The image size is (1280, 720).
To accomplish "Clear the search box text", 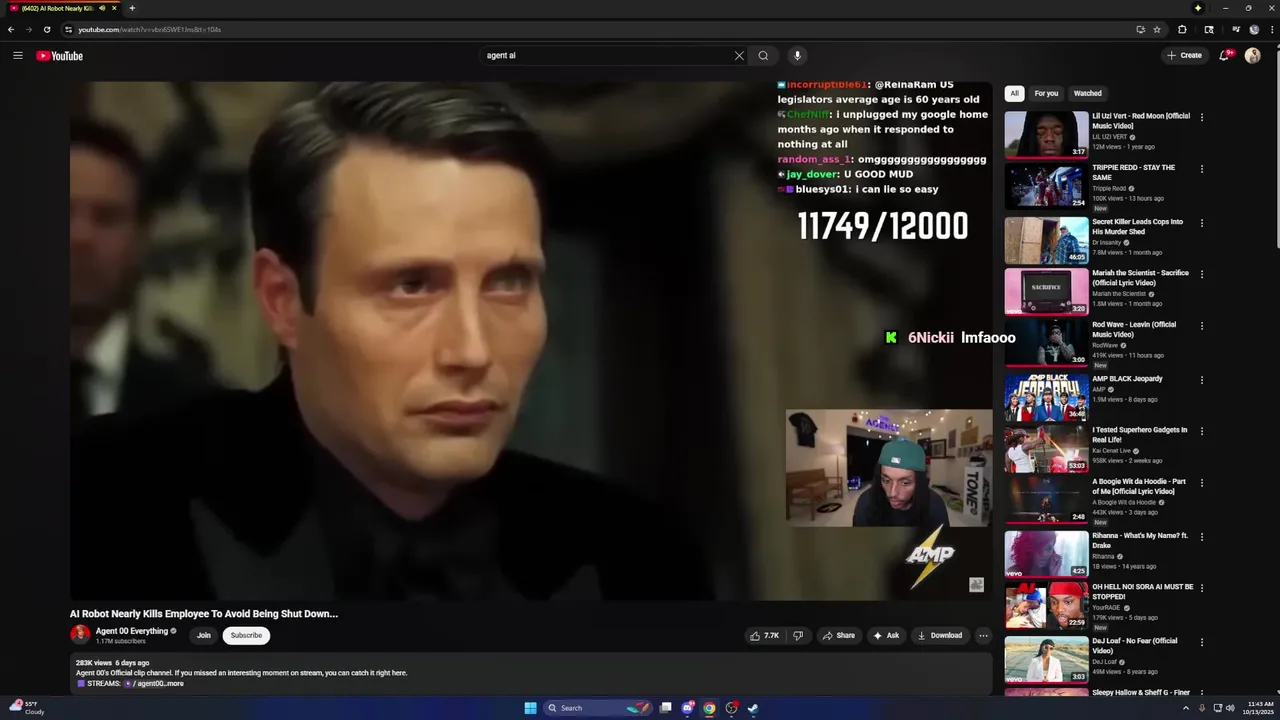I will [739, 56].
